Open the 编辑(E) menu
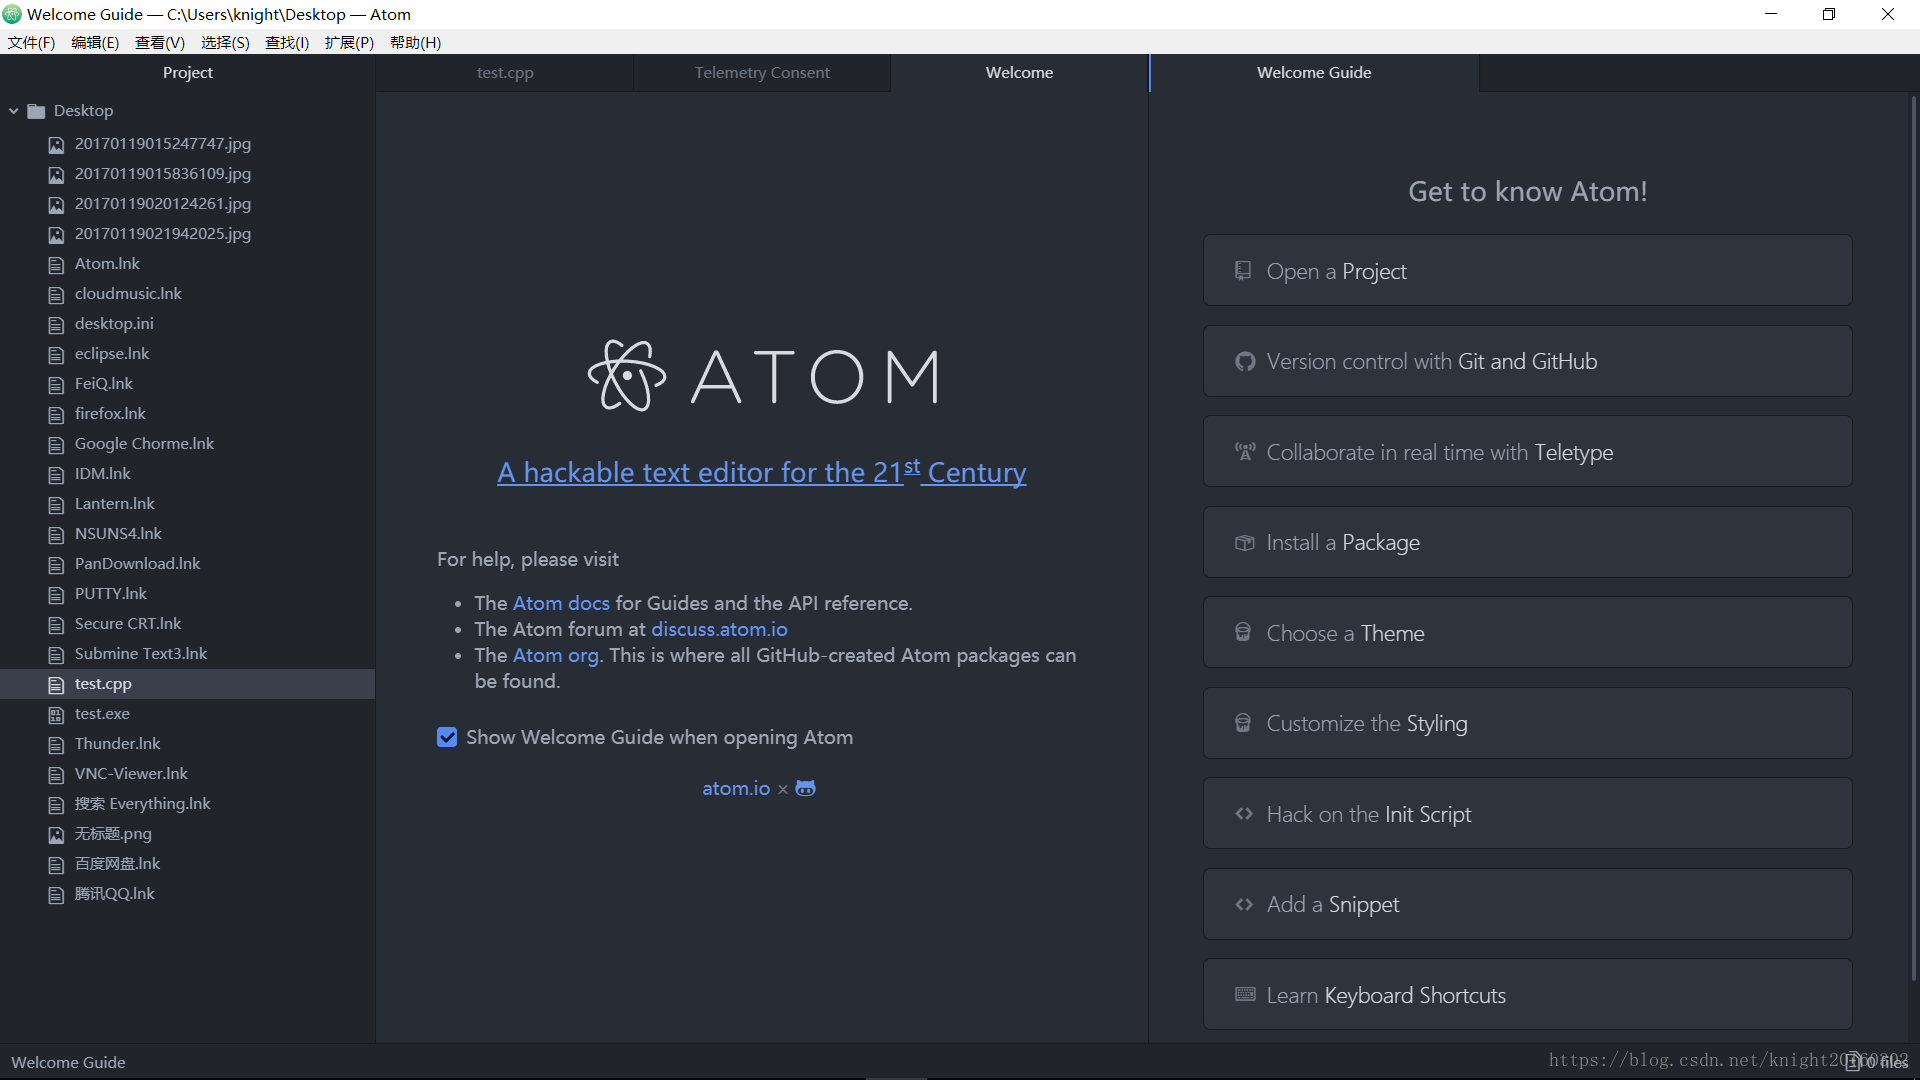The image size is (1920, 1080). coord(95,42)
